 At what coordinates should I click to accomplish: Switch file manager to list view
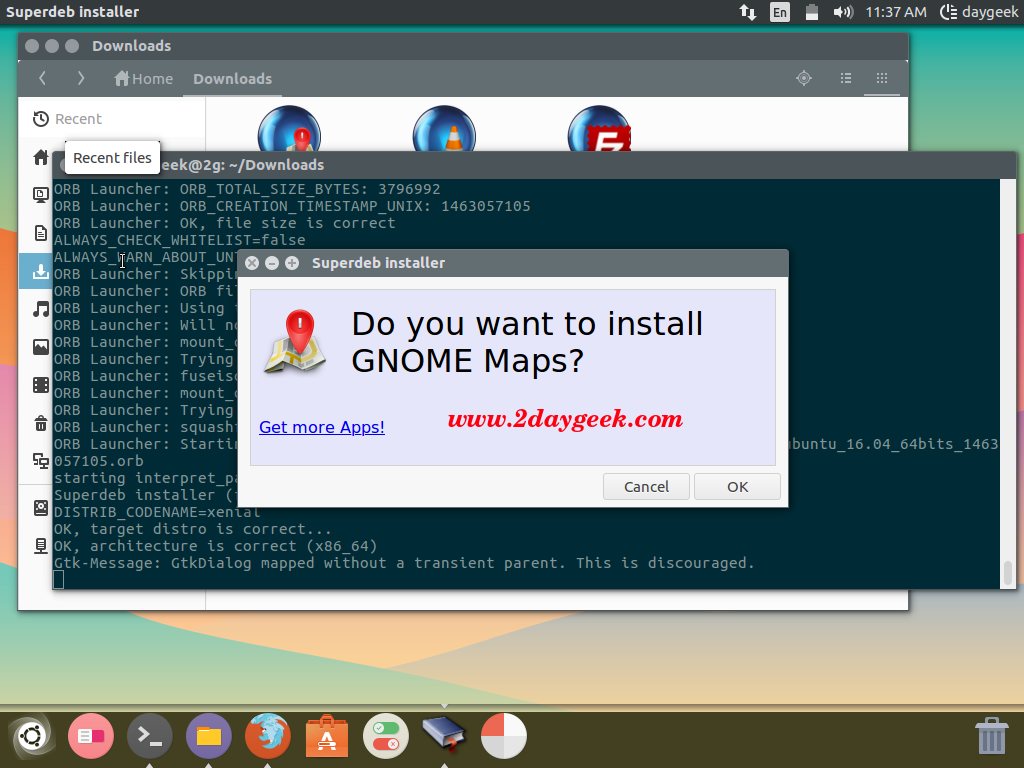pos(846,78)
